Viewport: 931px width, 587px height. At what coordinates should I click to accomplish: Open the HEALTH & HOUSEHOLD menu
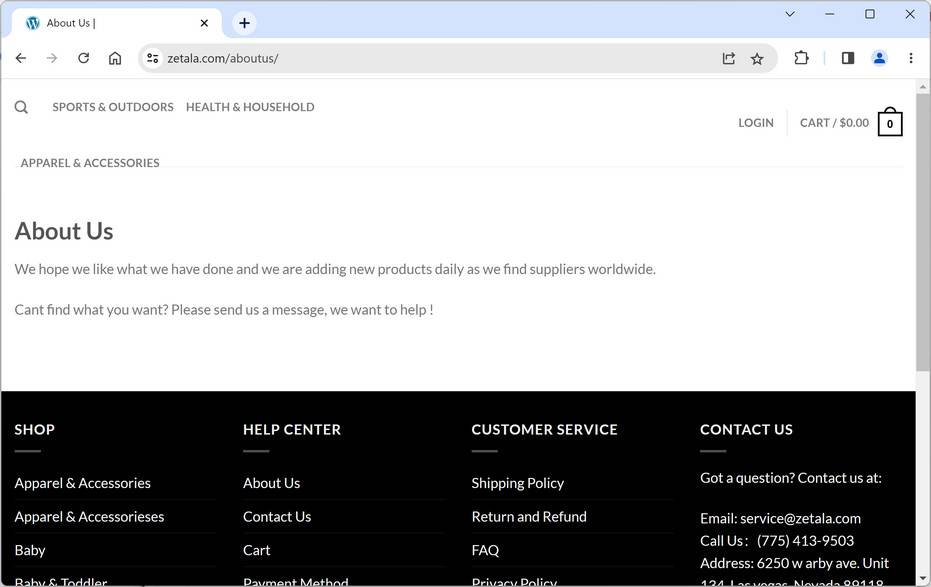249,106
